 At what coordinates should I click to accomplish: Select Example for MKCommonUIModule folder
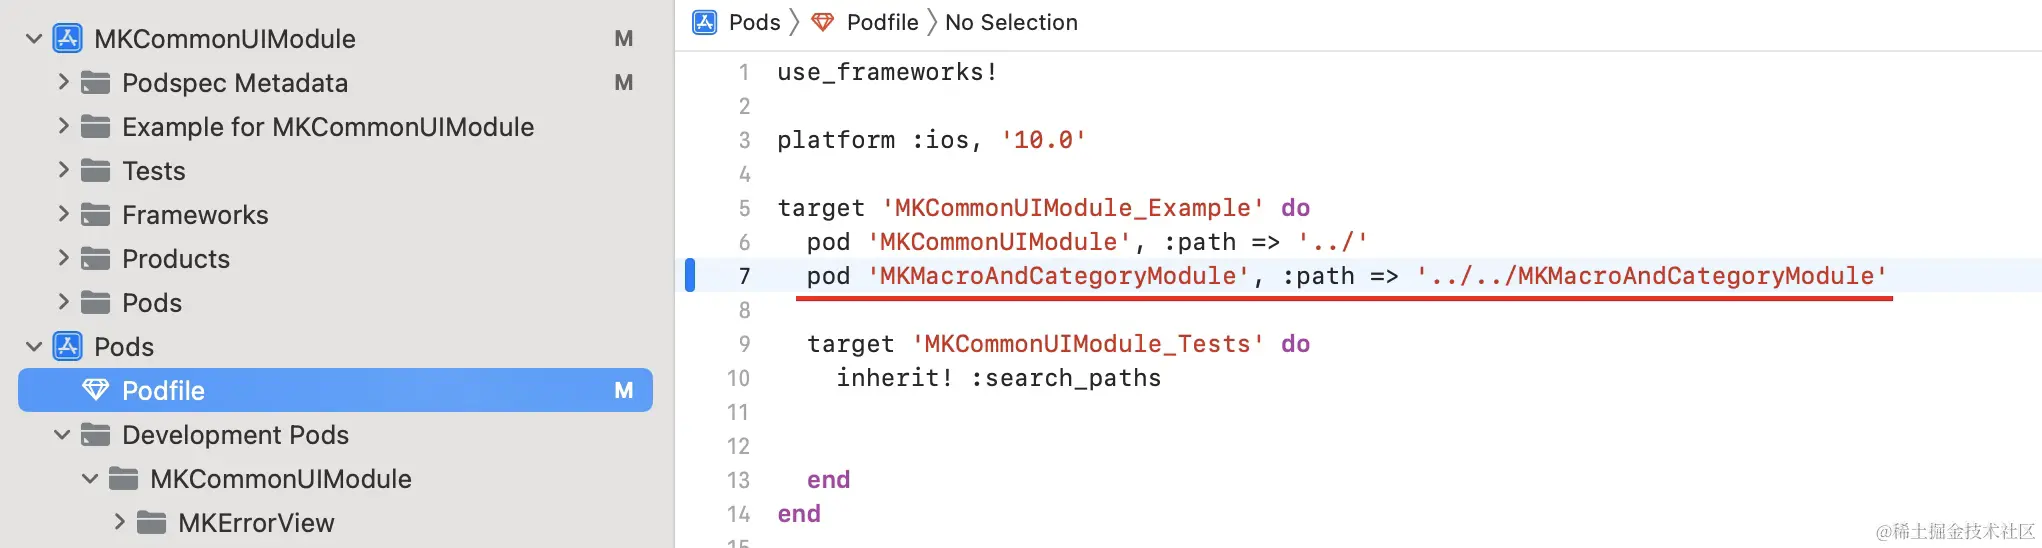(x=328, y=127)
